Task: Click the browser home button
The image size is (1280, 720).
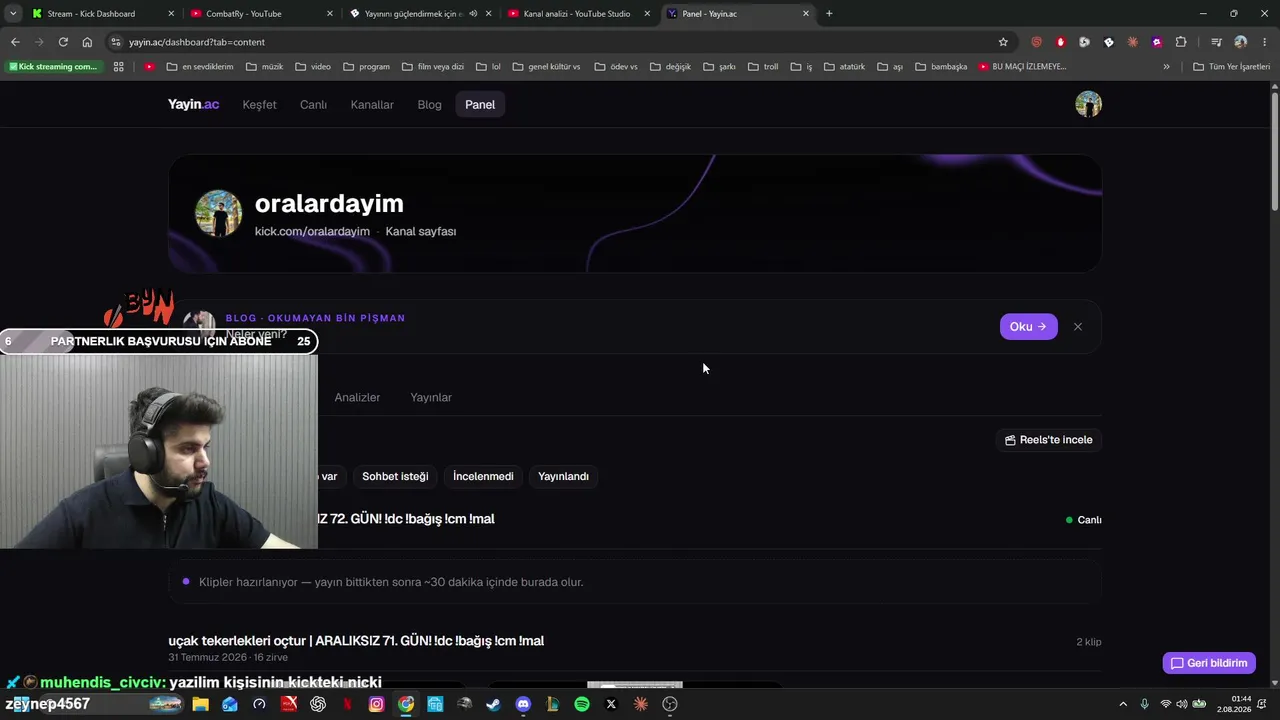Action: pos(87,42)
